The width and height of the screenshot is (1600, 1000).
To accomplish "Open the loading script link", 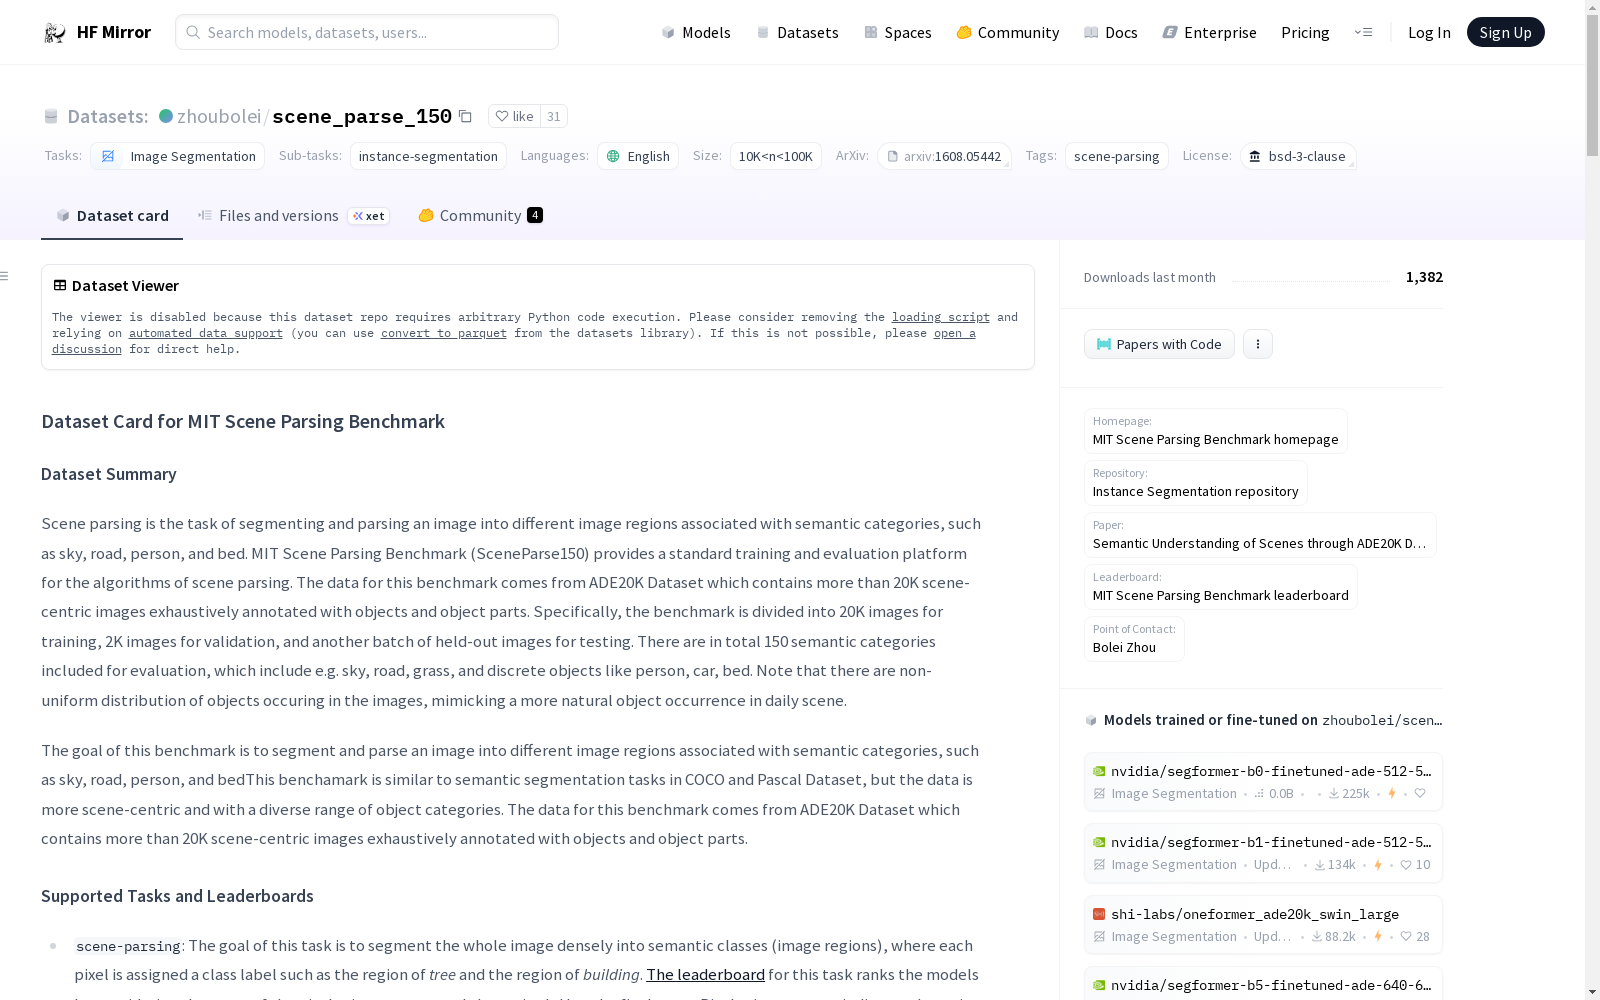I will pos(941,317).
